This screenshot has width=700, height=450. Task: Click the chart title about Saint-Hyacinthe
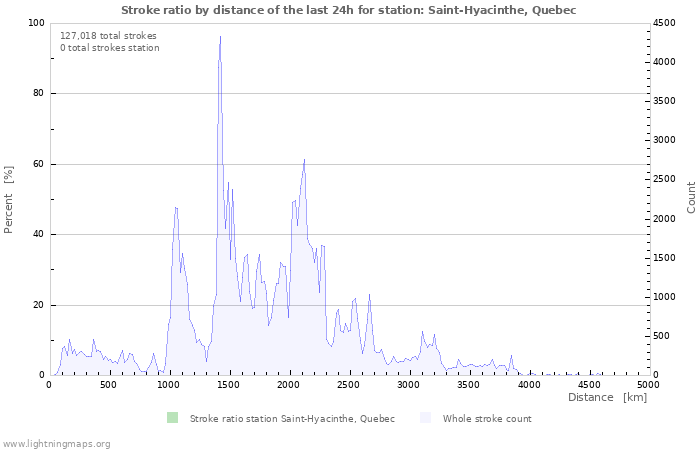point(349,10)
